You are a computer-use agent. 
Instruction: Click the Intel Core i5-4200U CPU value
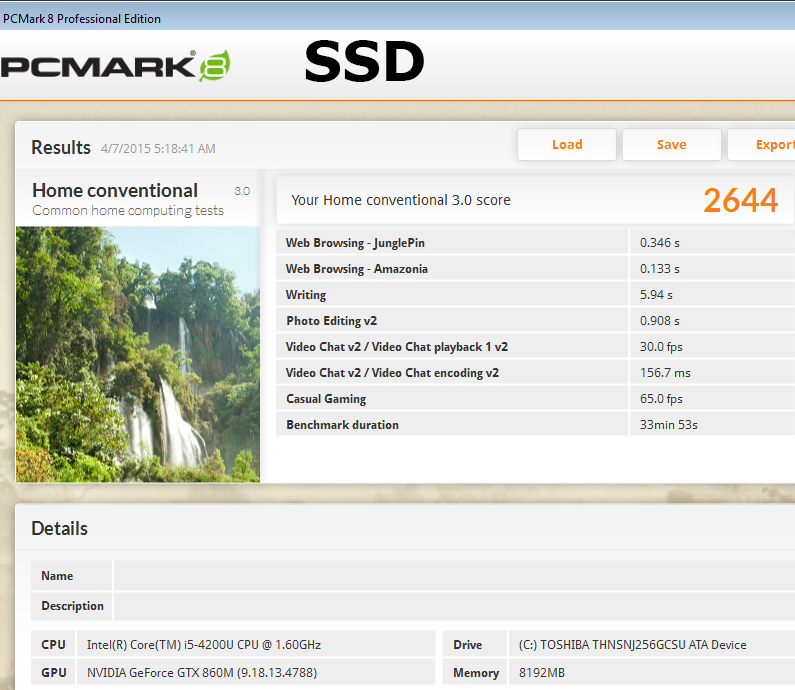click(204, 645)
